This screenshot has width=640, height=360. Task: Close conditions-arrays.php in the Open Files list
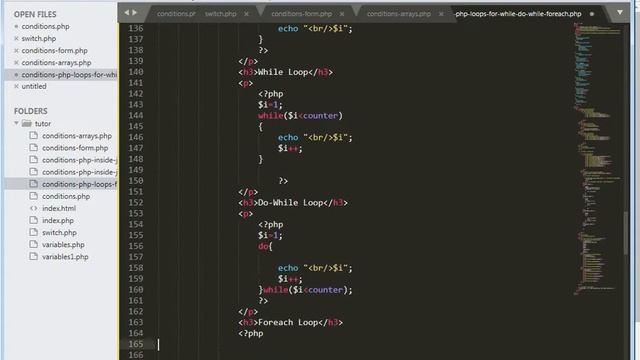click(16, 62)
